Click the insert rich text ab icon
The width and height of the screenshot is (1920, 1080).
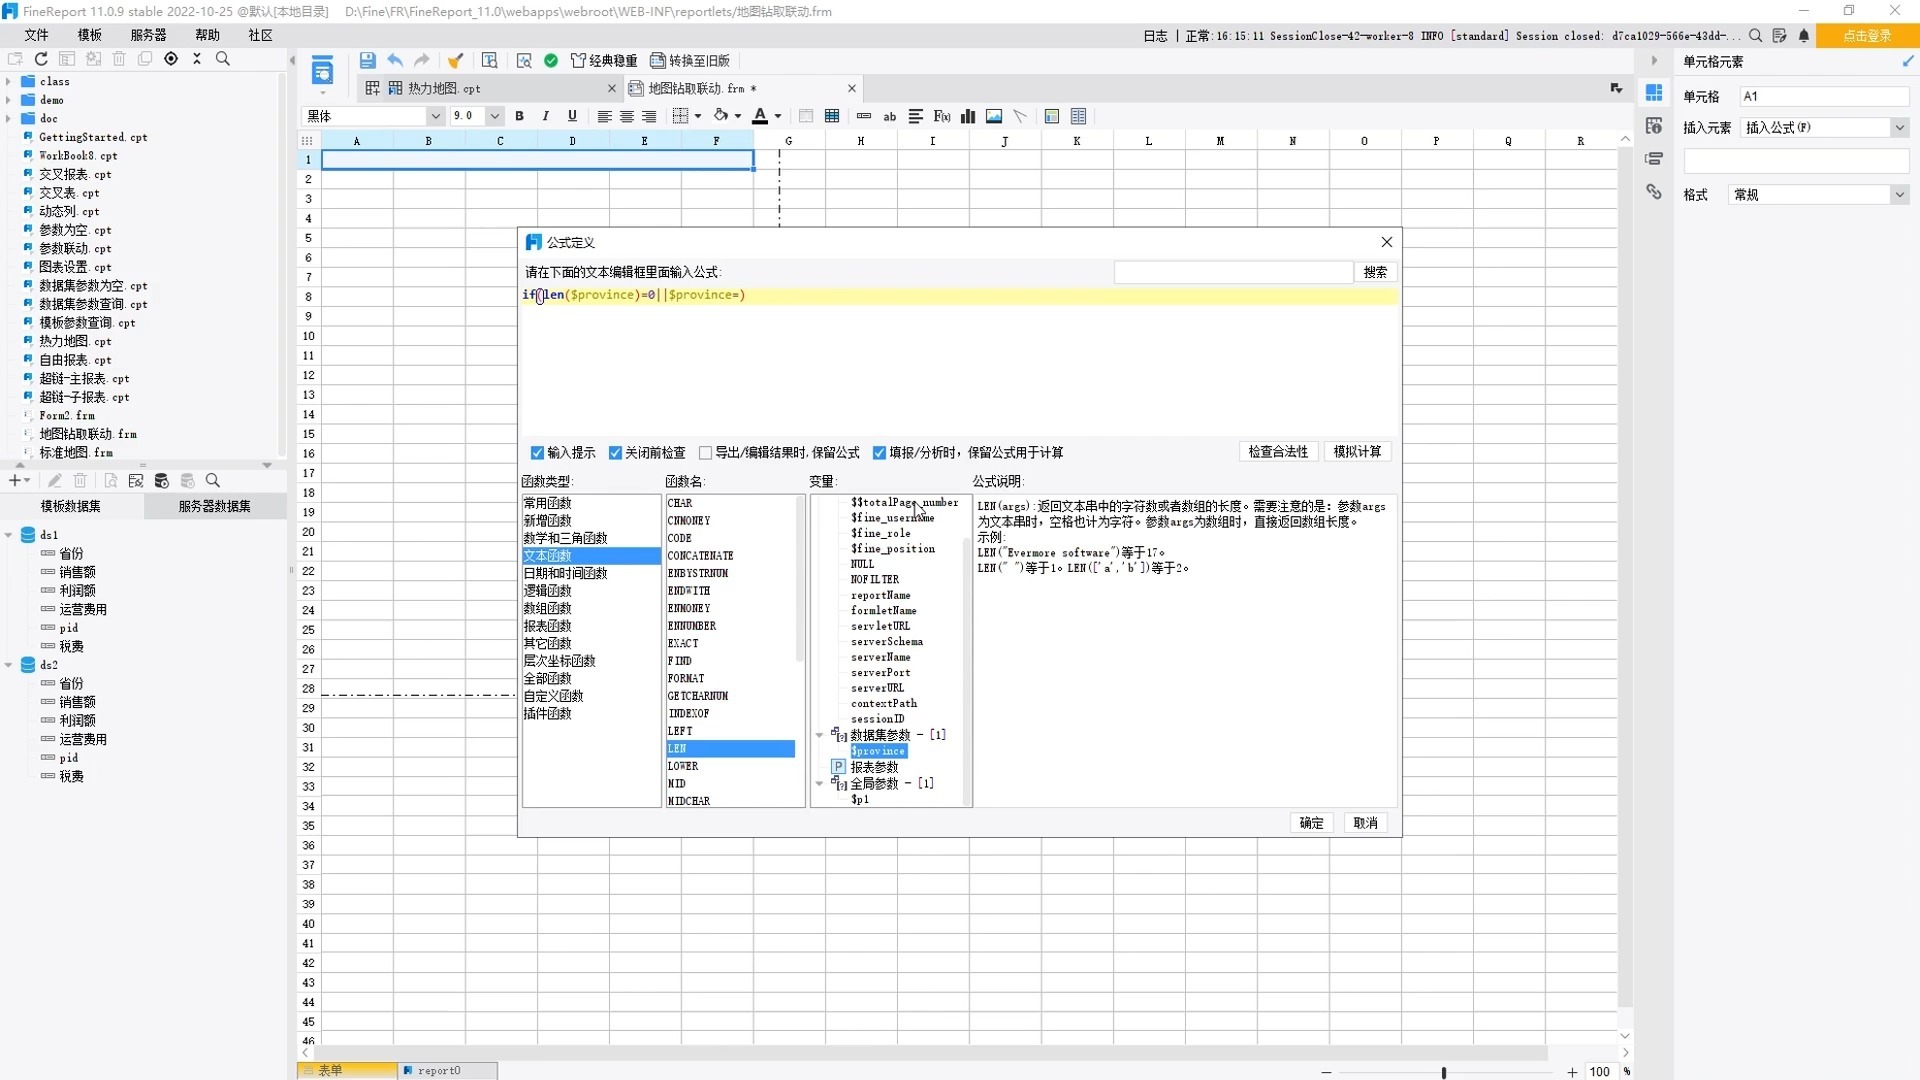[x=889, y=116]
